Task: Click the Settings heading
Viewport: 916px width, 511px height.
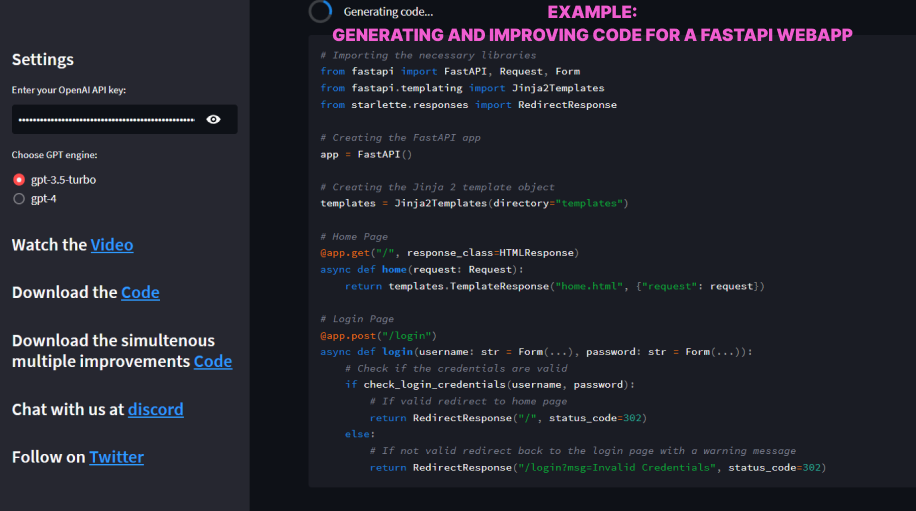Action: click(43, 60)
